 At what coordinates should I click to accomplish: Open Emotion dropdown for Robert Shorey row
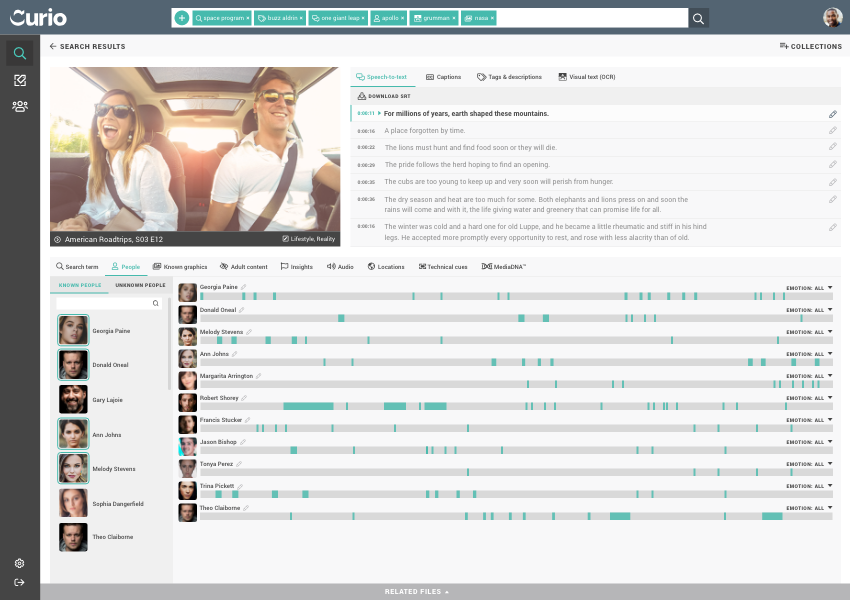[x=829, y=397]
